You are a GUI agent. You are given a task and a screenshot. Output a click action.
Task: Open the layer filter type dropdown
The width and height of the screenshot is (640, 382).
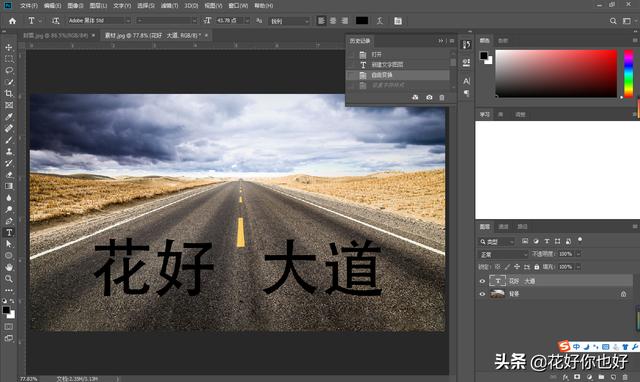497,242
